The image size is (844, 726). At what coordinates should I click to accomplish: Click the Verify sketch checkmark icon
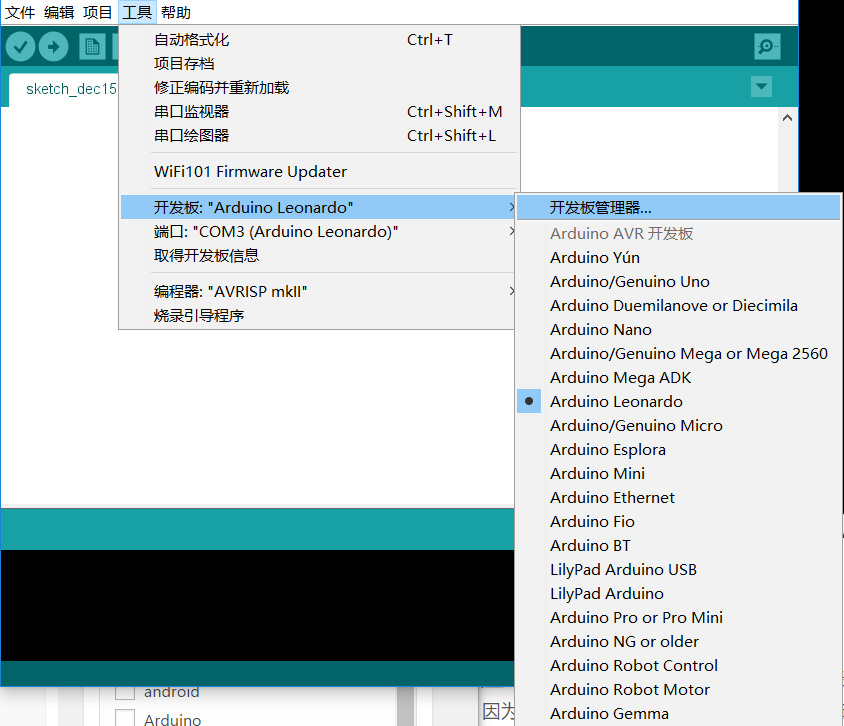20,47
